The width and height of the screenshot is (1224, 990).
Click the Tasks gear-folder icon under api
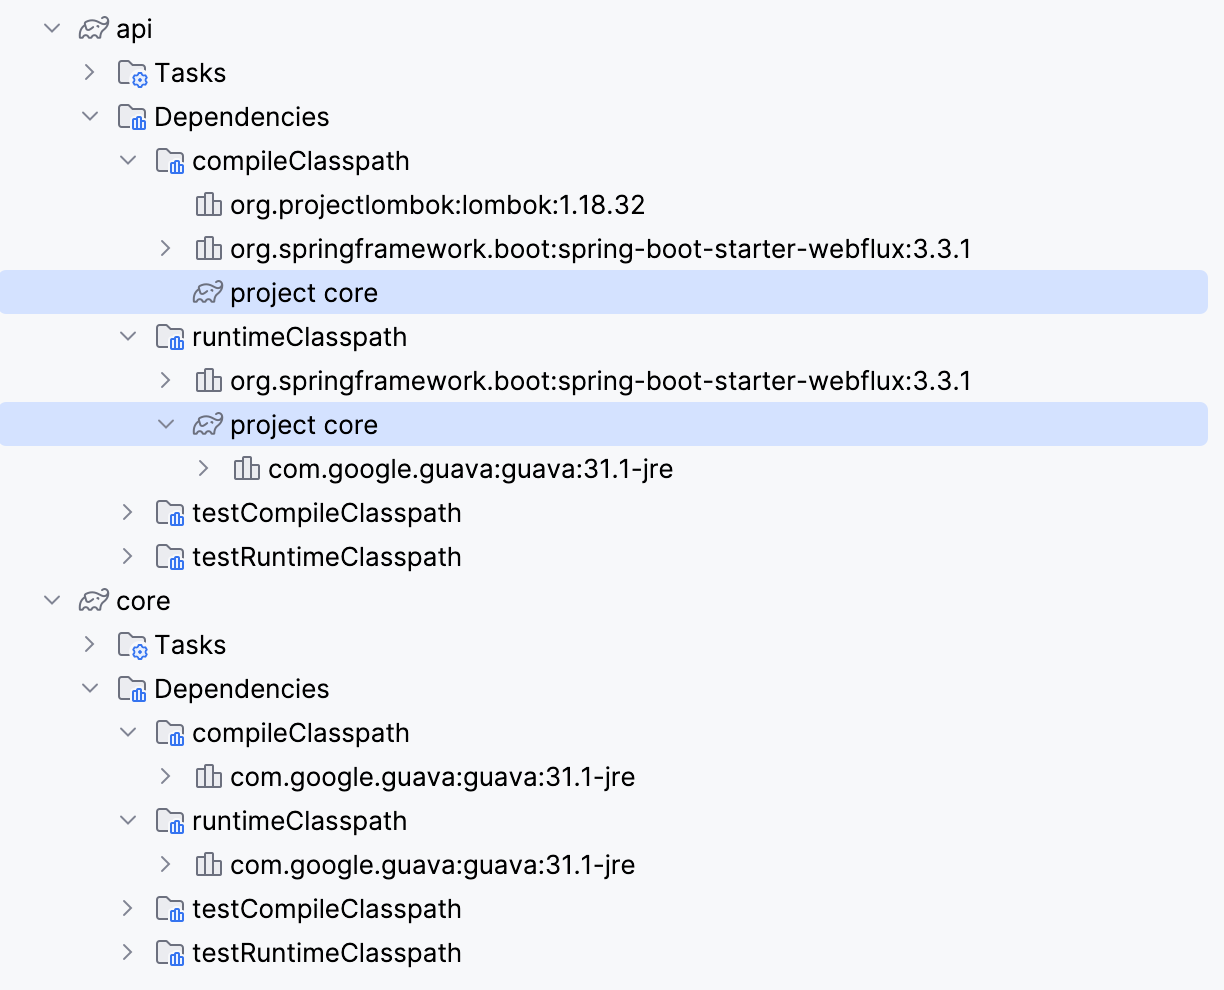click(132, 73)
